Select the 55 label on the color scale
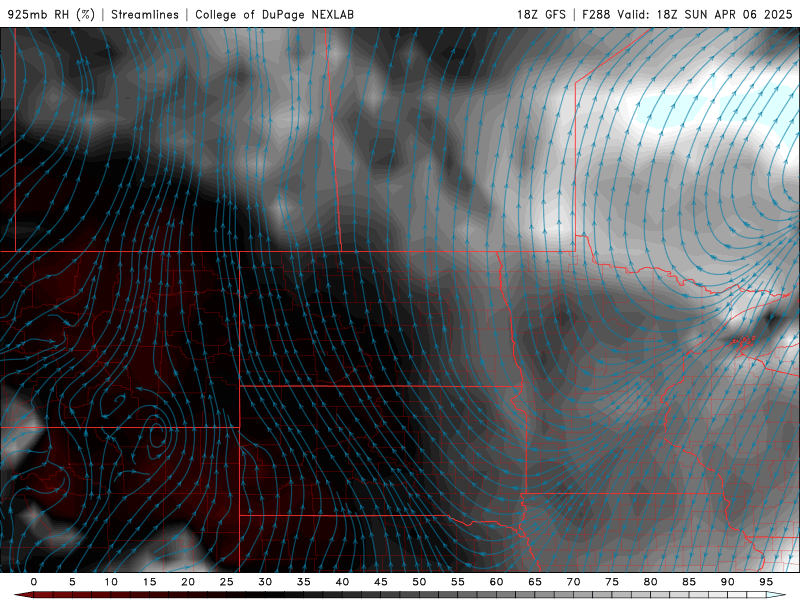Viewport: 800px width, 600px height. click(x=458, y=582)
